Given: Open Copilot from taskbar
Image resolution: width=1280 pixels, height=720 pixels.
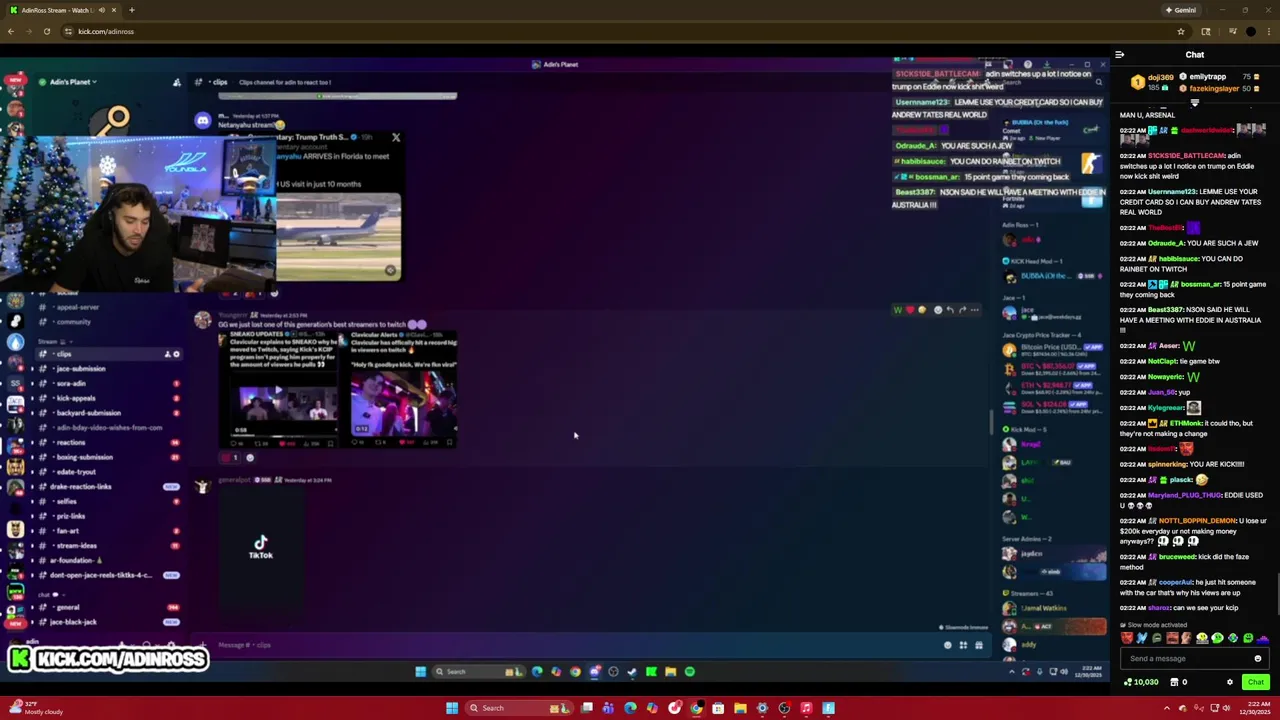Looking at the screenshot, I should 652,708.
